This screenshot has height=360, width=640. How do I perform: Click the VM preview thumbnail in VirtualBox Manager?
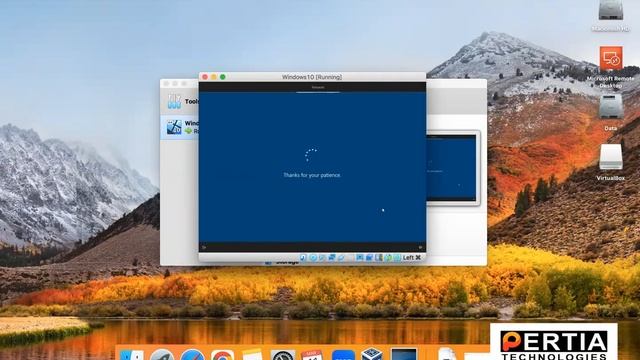click(x=452, y=168)
